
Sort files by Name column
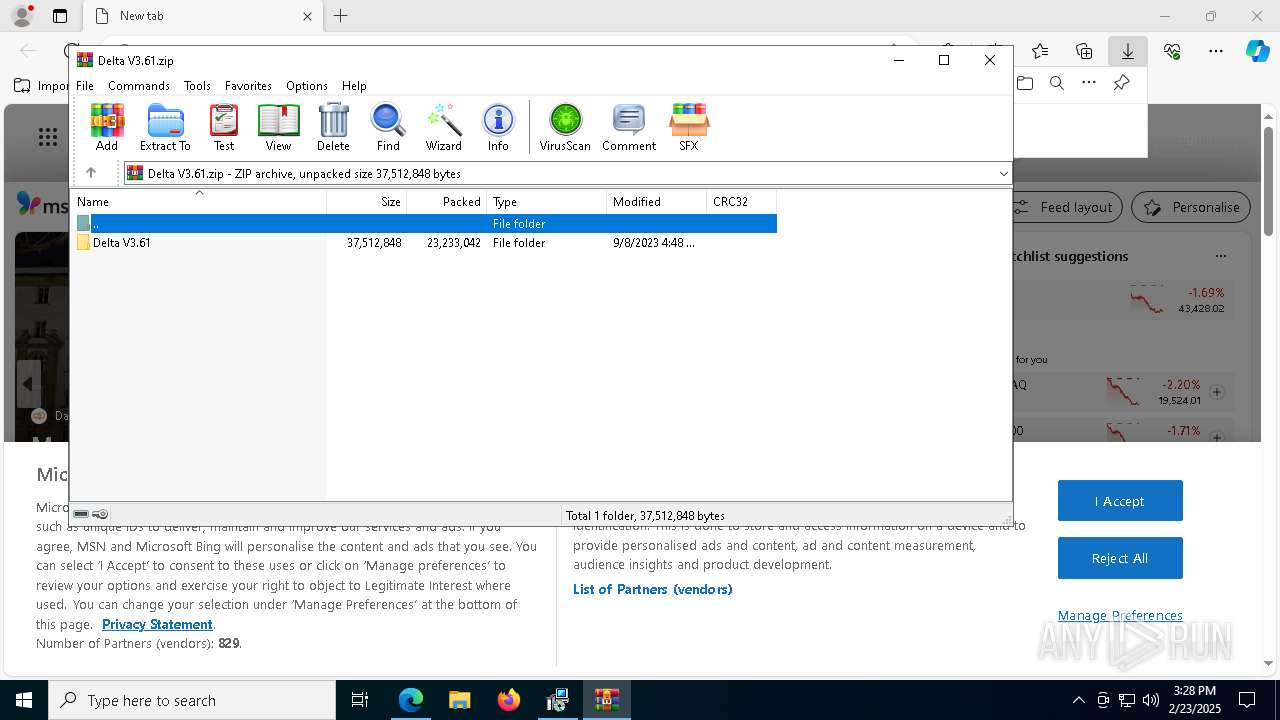tap(198, 202)
